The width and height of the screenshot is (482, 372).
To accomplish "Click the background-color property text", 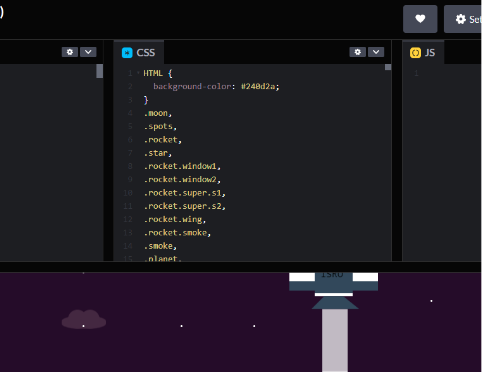I will [192, 86].
